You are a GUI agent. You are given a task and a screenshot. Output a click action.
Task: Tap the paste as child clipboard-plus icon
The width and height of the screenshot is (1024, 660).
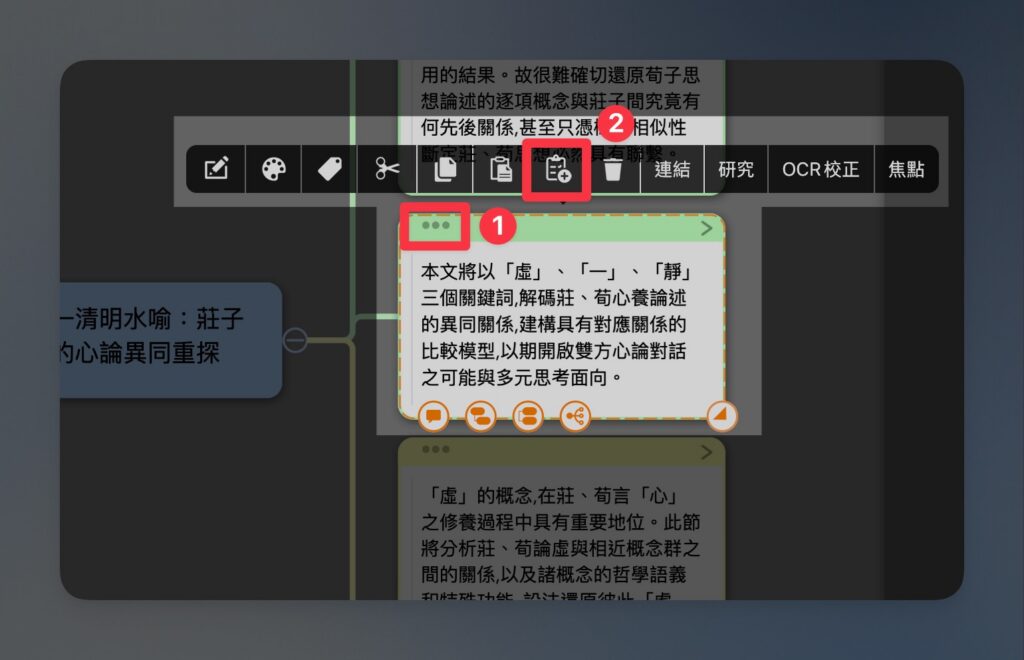click(558, 170)
